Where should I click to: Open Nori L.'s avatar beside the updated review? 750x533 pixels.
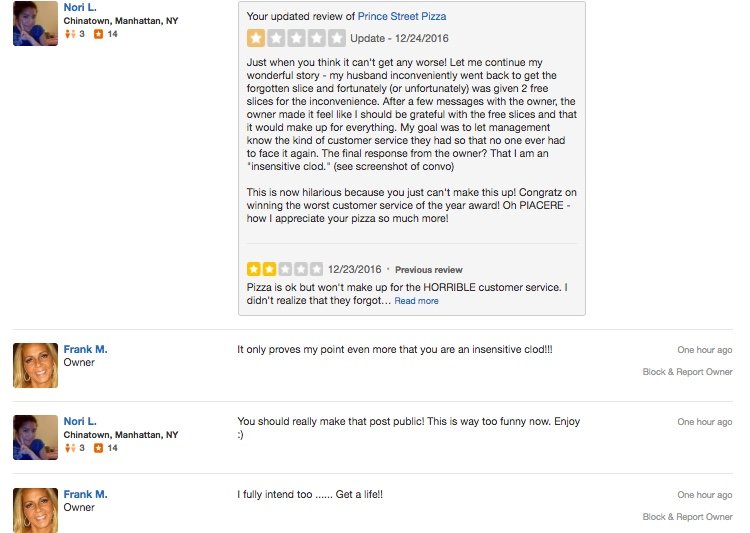coord(35,23)
